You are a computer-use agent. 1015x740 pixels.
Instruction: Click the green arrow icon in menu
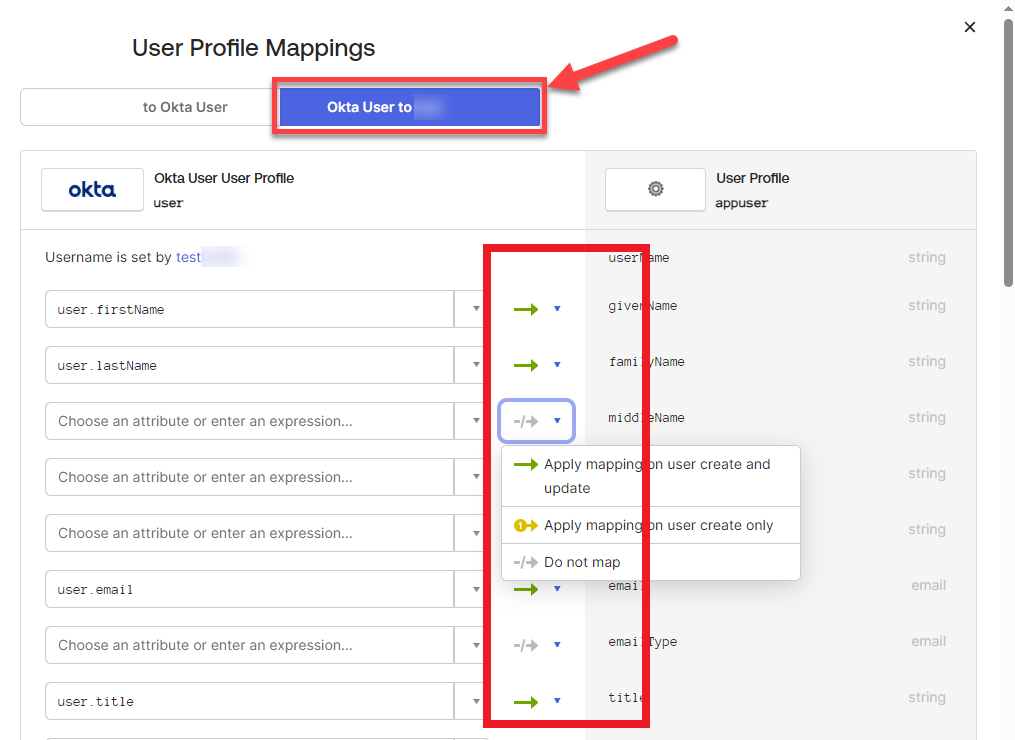click(x=526, y=464)
